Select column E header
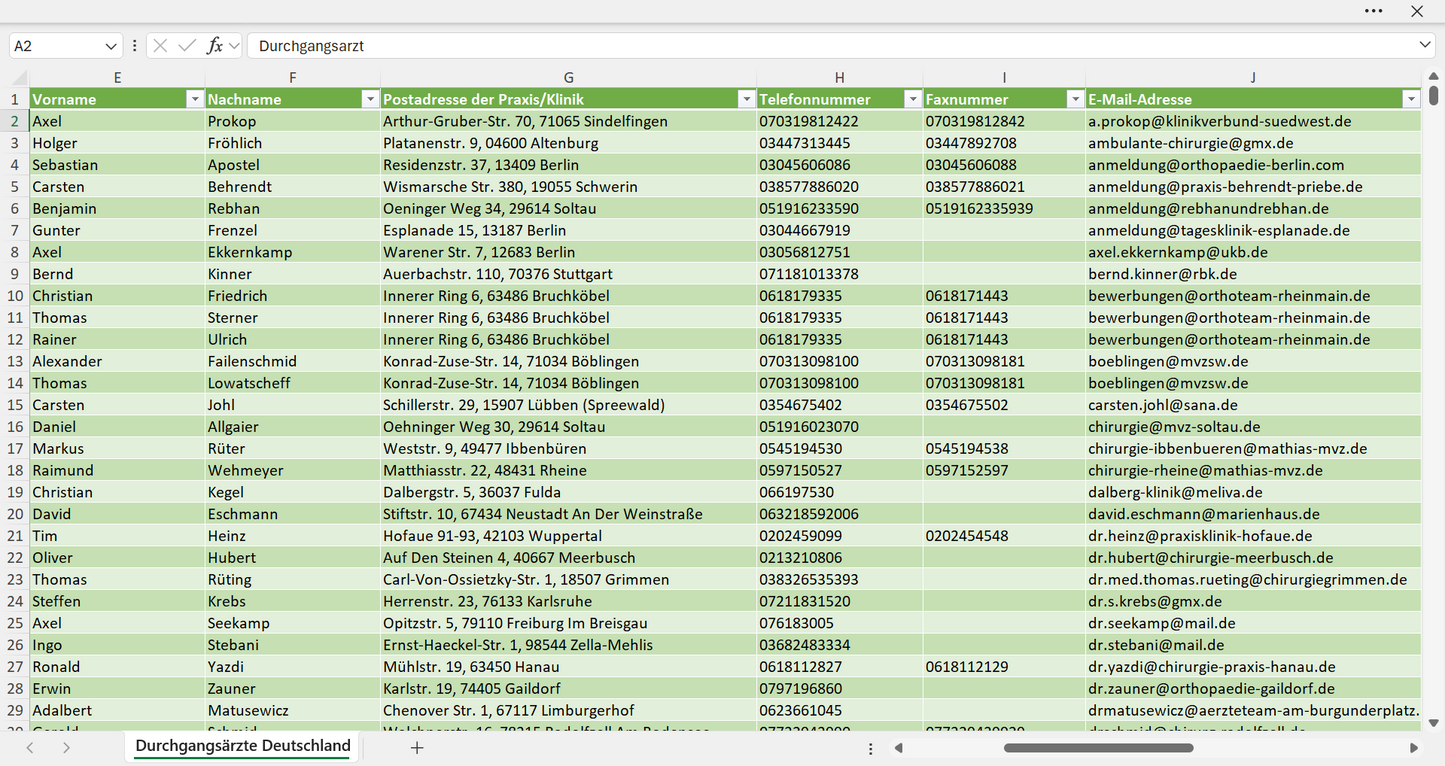 [117, 77]
